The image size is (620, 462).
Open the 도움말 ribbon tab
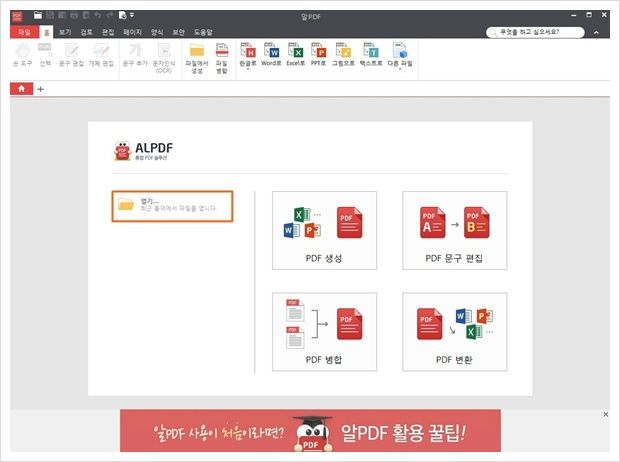[x=203, y=32]
